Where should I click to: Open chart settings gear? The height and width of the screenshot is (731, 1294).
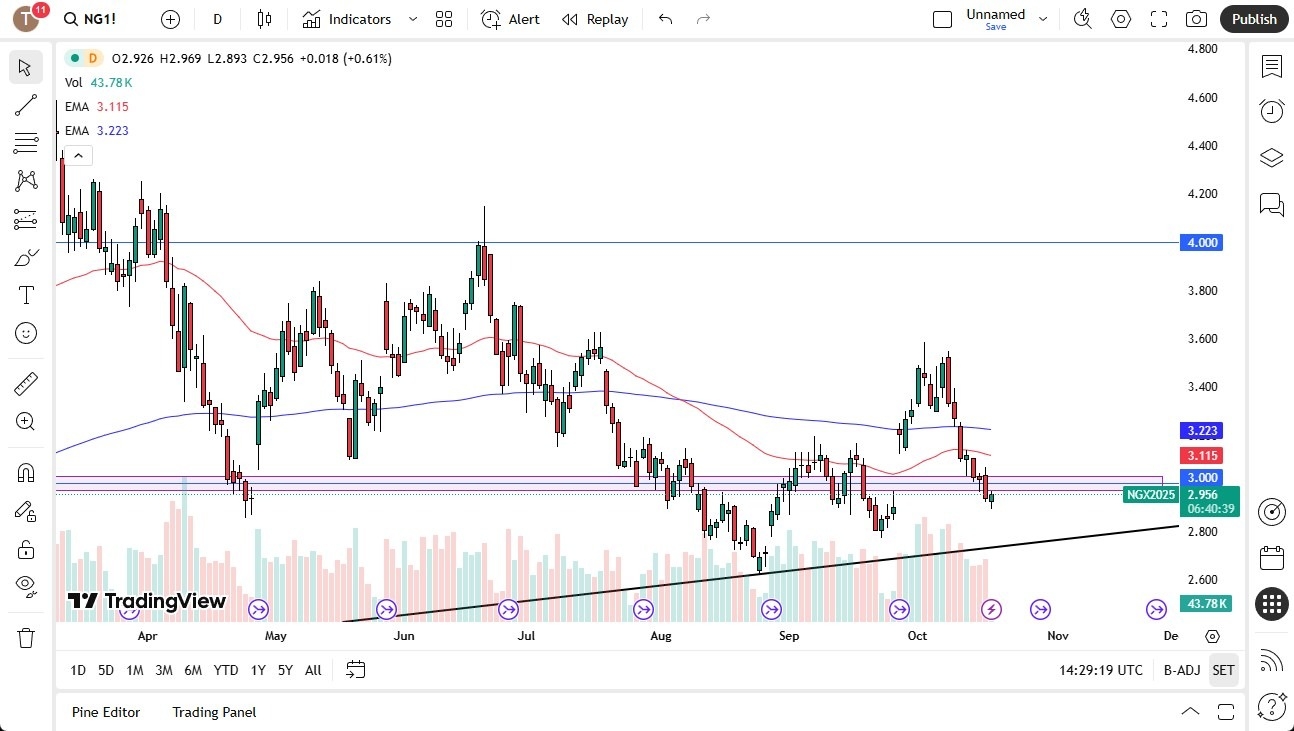point(1120,18)
